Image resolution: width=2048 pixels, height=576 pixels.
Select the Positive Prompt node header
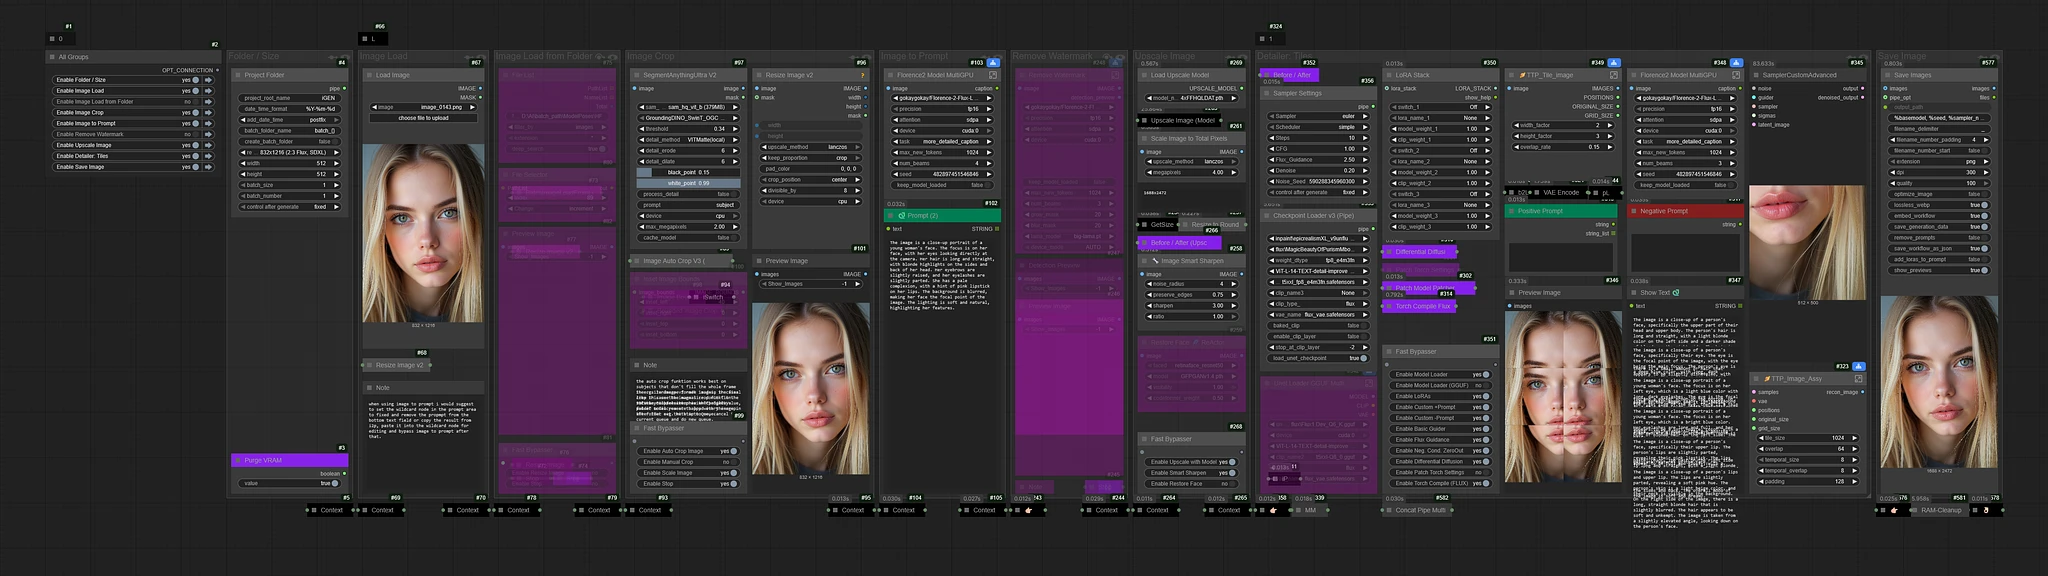(x=1560, y=211)
